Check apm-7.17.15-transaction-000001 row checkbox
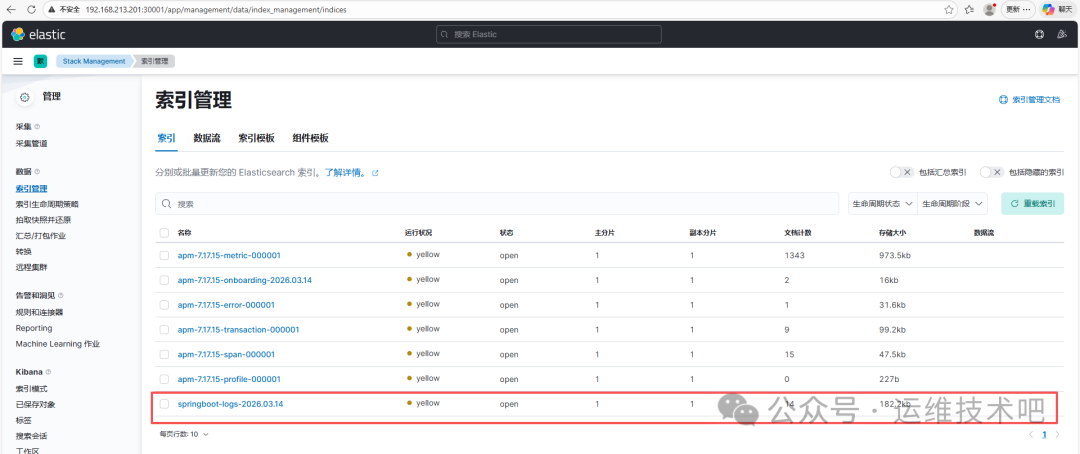The image size is (1080, 454). pyautogui.click(x=164, y=330)
